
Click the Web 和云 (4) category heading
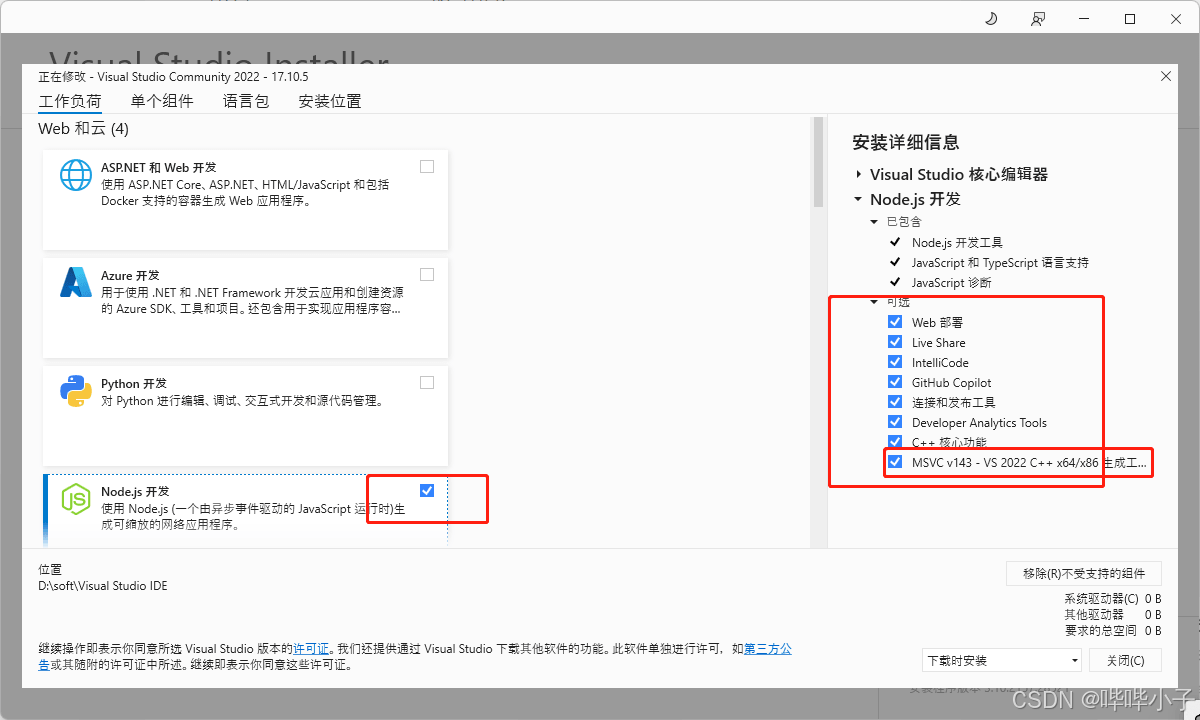84,129
